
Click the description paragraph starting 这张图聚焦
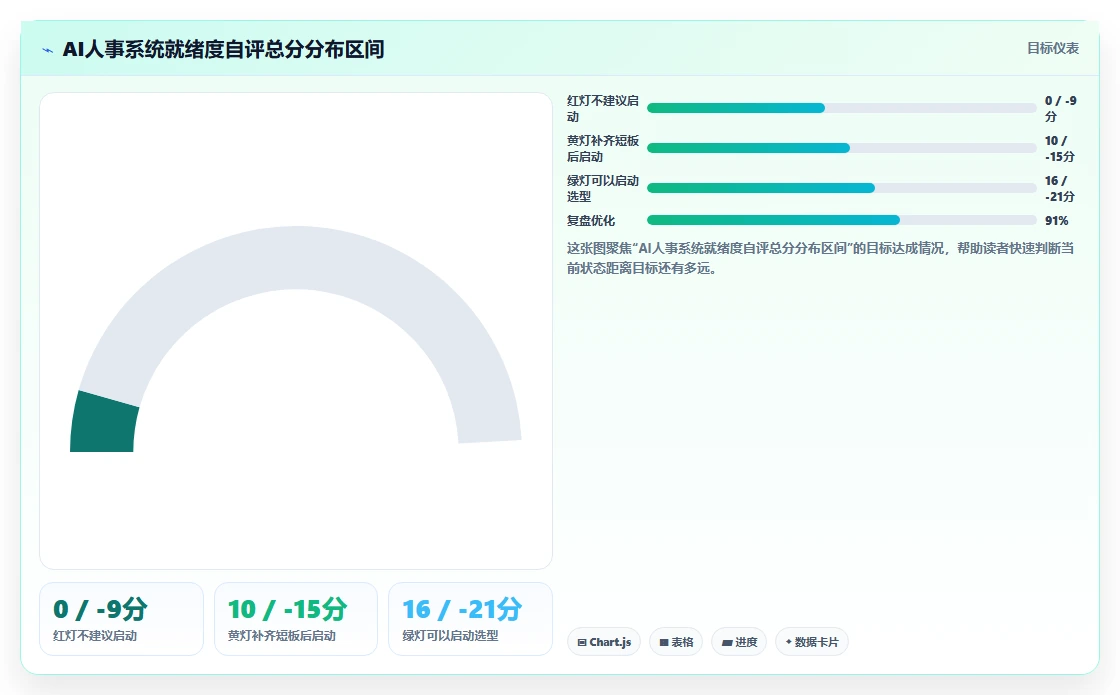[x=820, y=259]
